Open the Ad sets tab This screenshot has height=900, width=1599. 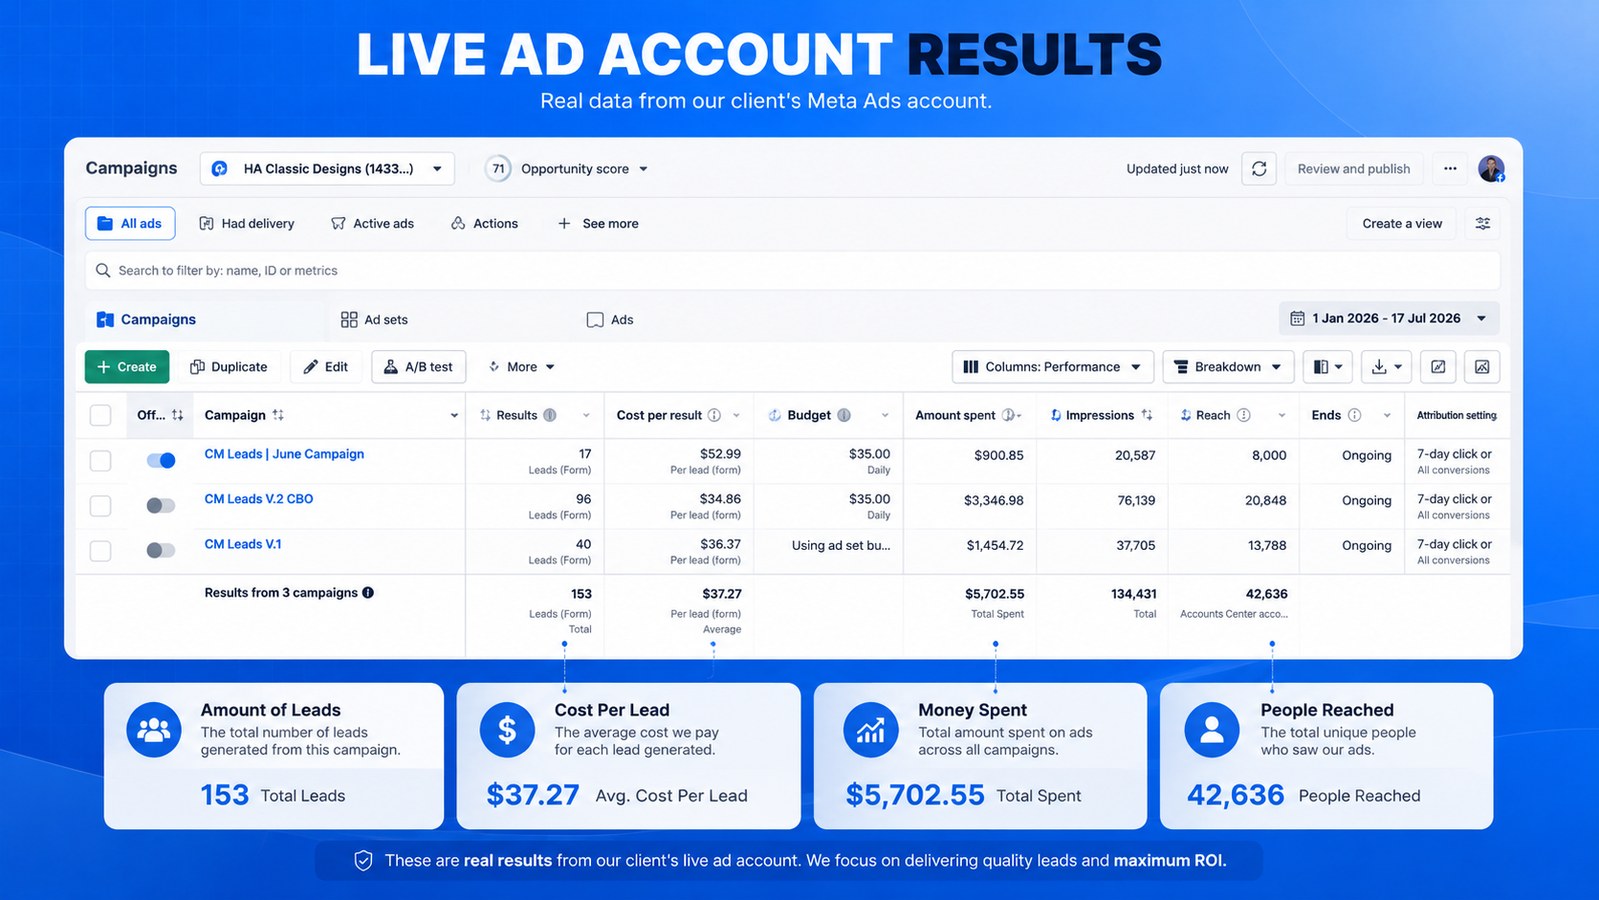coord(374,320)
